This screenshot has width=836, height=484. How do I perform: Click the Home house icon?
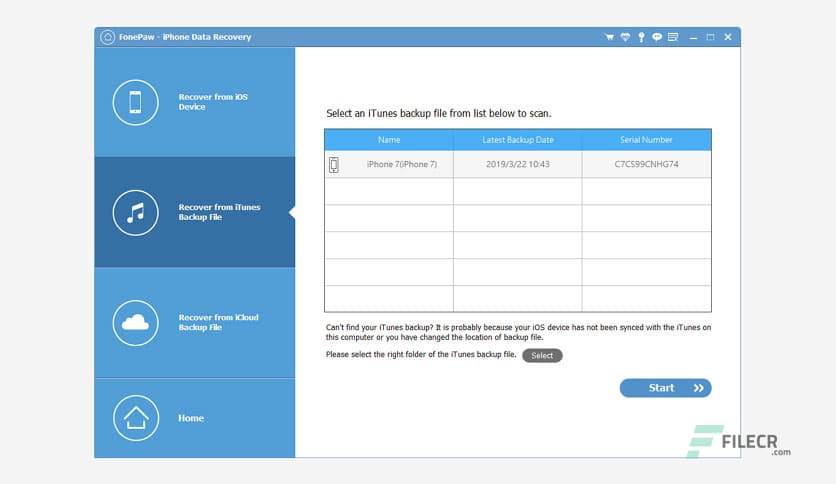point(136,418)
